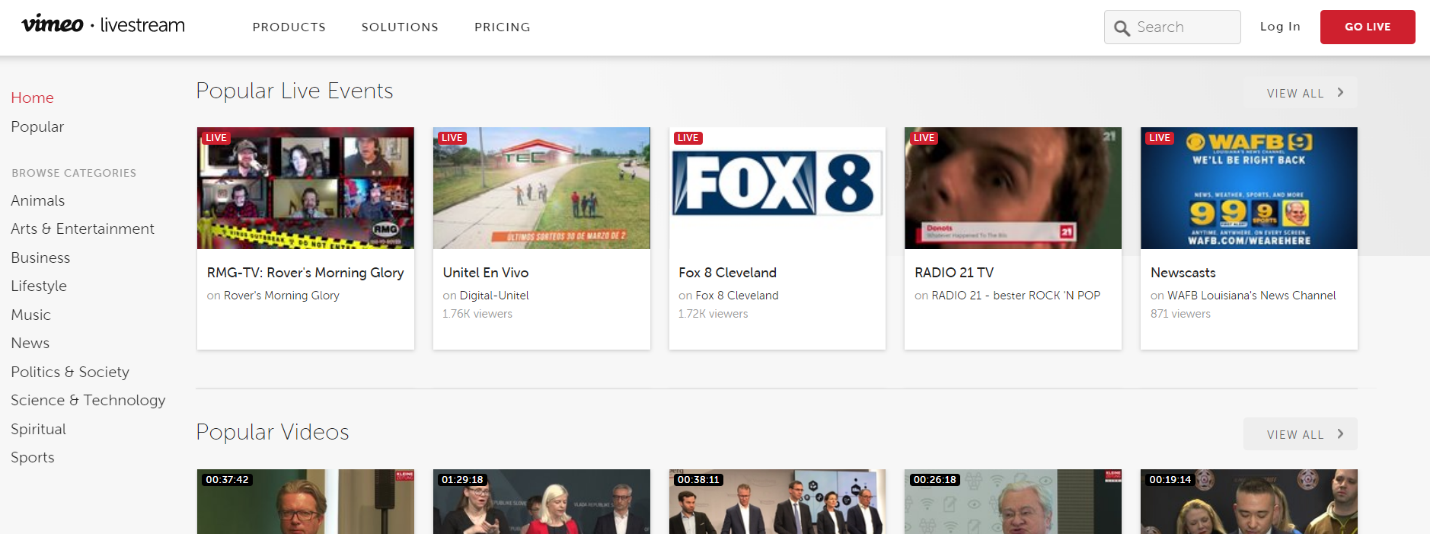
Task: Browse the News category
Action: (x=30, y=343)
